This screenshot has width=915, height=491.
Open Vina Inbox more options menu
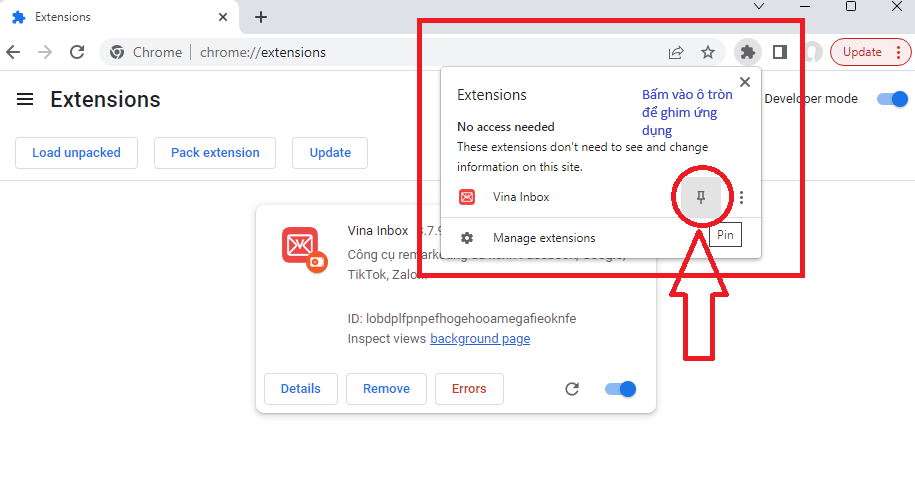[741, 197]
